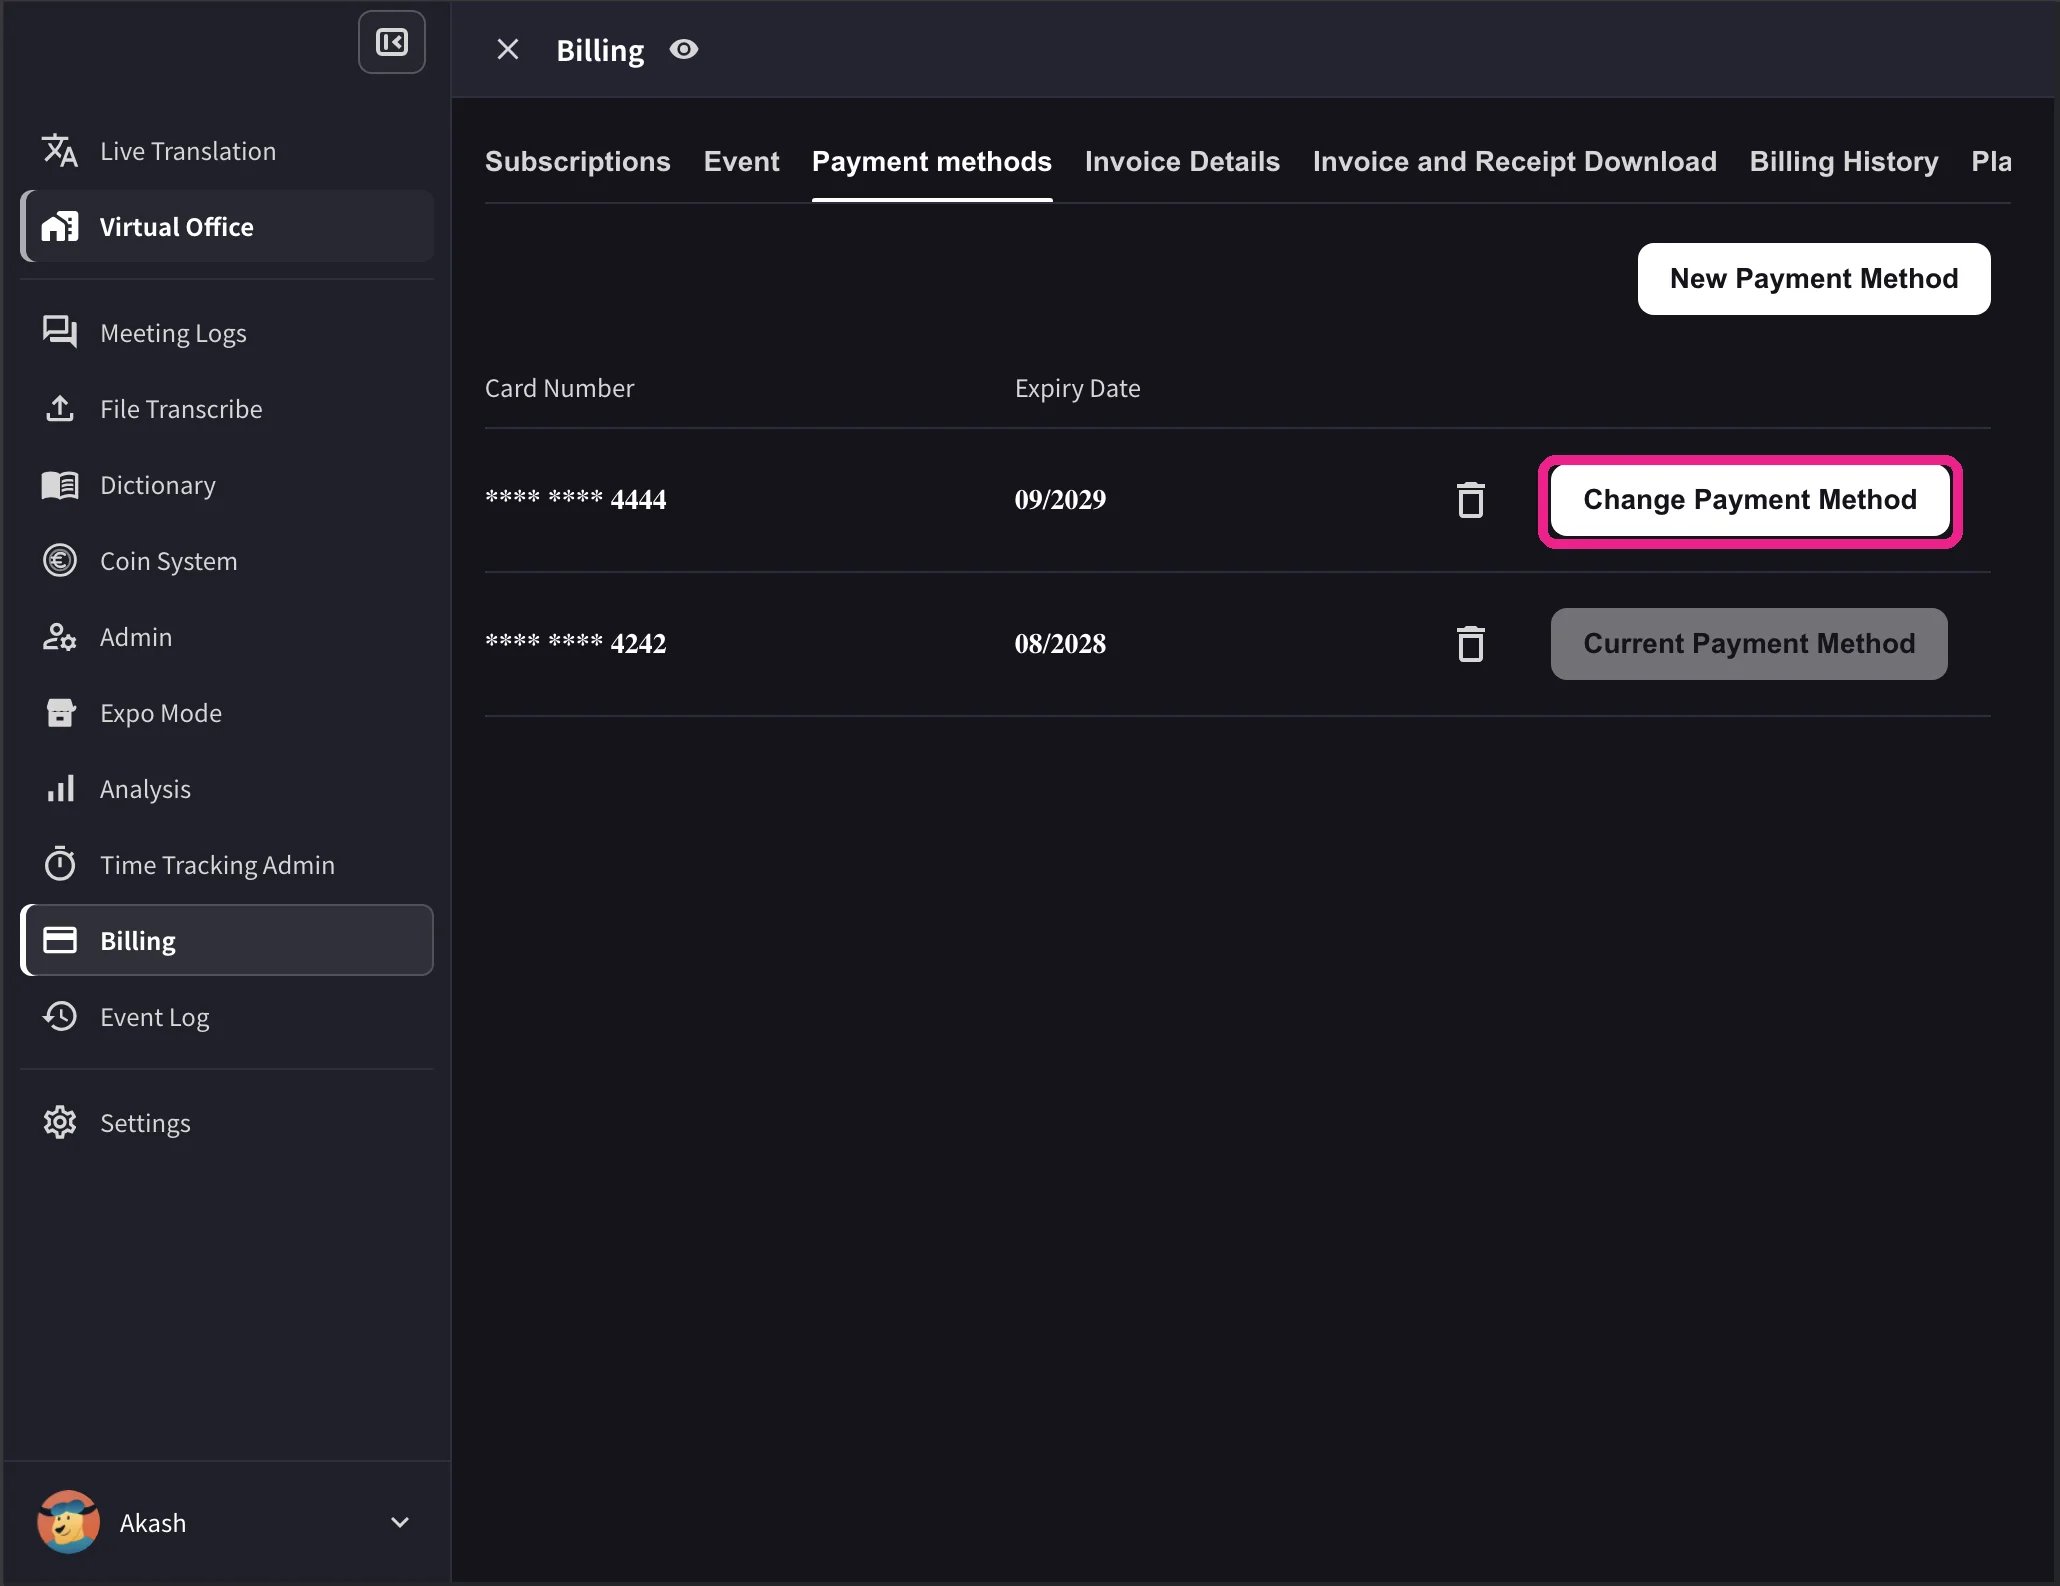Open the Invoice Details tab
This screenshot has height=1586, width=2060.
click(x=1182, y=161)
